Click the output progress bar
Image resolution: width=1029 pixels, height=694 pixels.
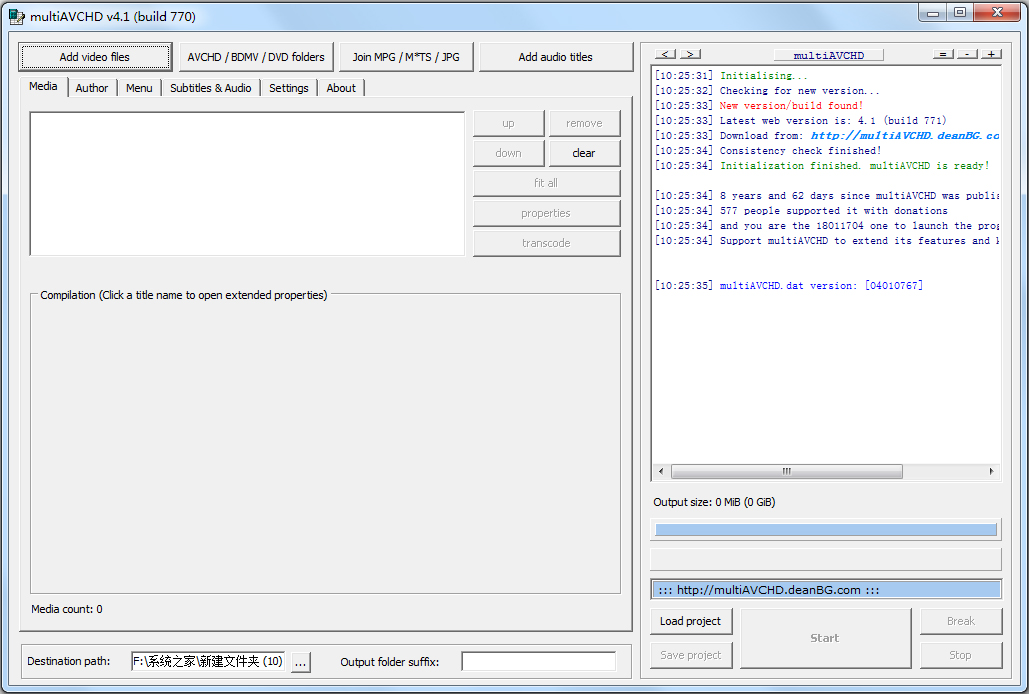[x=825, y=529]
